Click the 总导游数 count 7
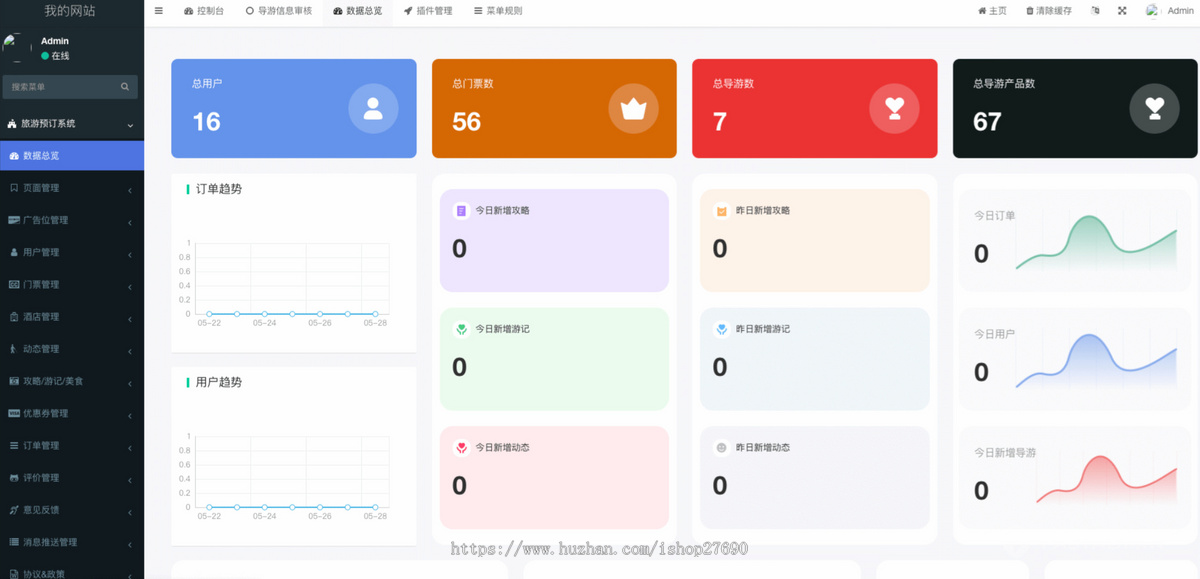Screen dimensions: 1200x579 coord(720,122)
